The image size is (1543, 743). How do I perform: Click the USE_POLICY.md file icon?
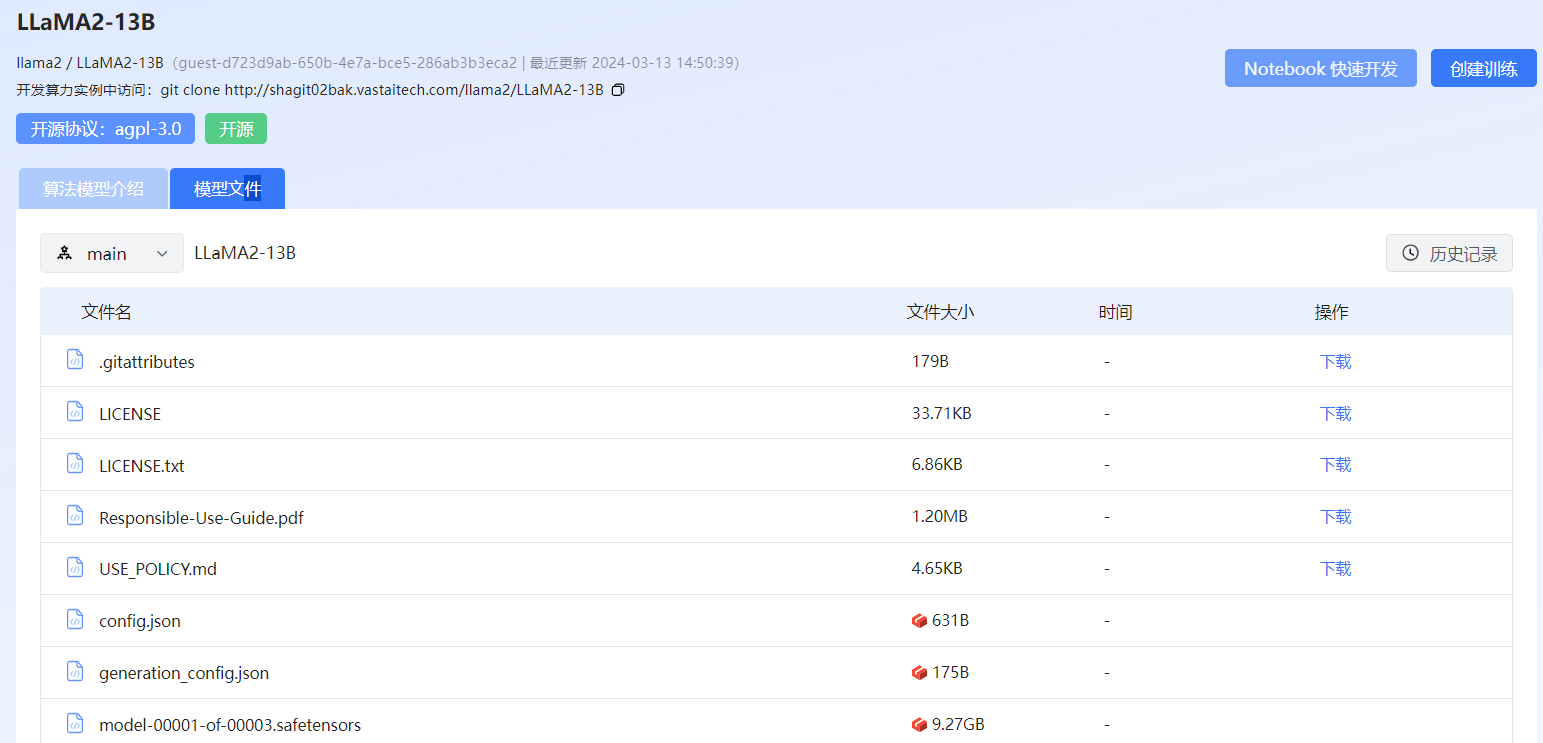(75, 567)
